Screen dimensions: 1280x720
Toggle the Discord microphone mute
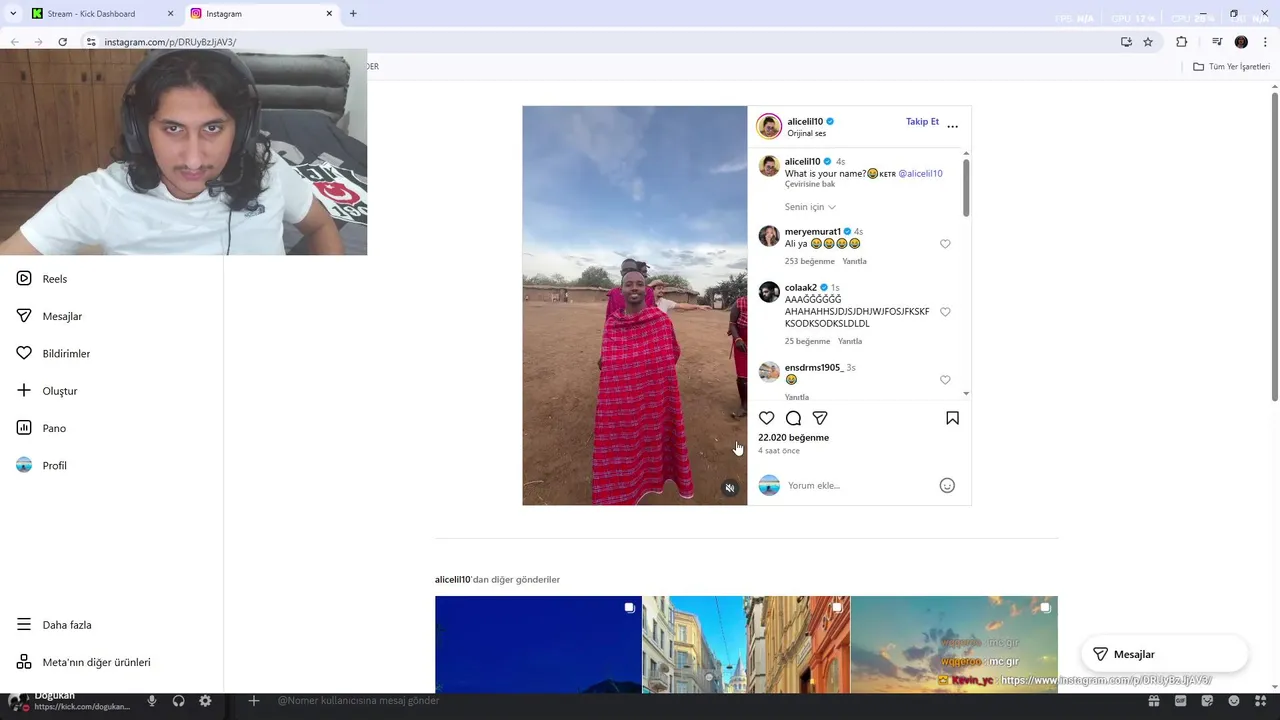point(152,701)
